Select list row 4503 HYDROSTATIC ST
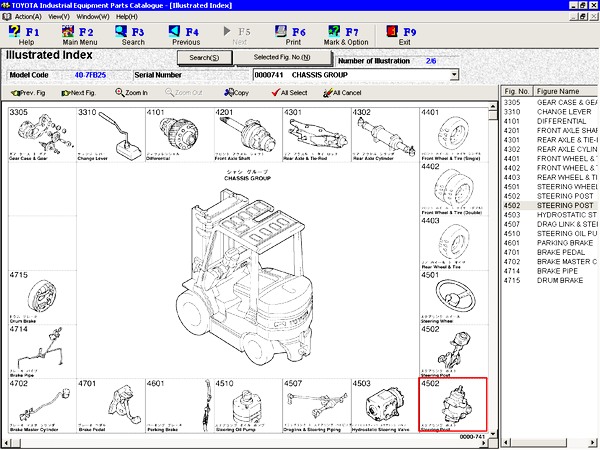 click(x=550, y=215)
